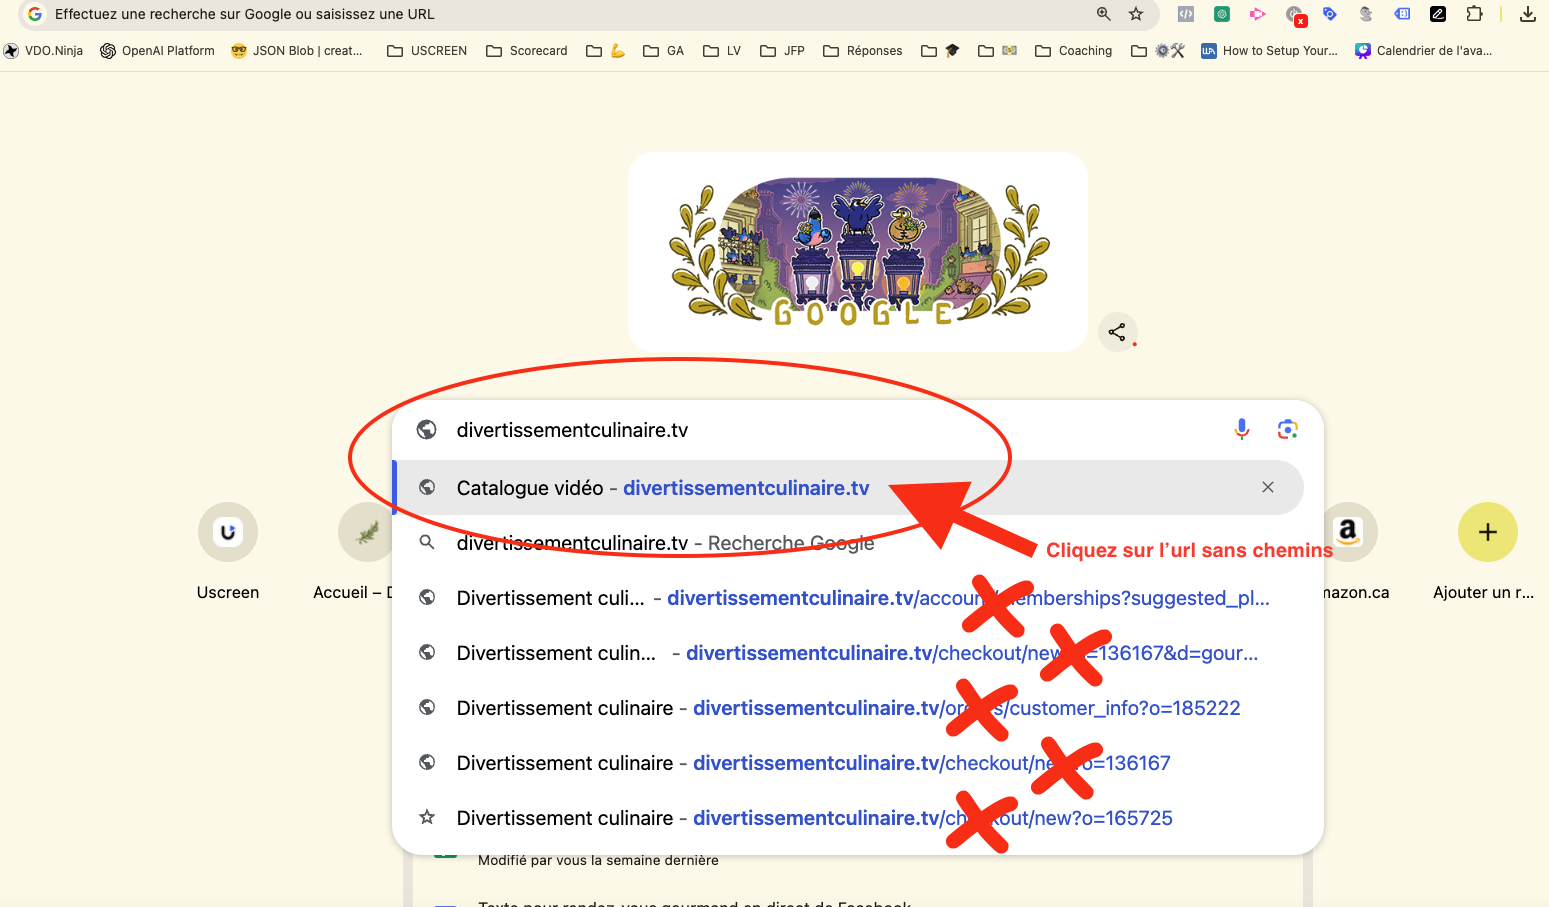Screen dimensions: 1549x907
Task: Expand the gear-and-tools bookmark folder
Action: 1158,51
